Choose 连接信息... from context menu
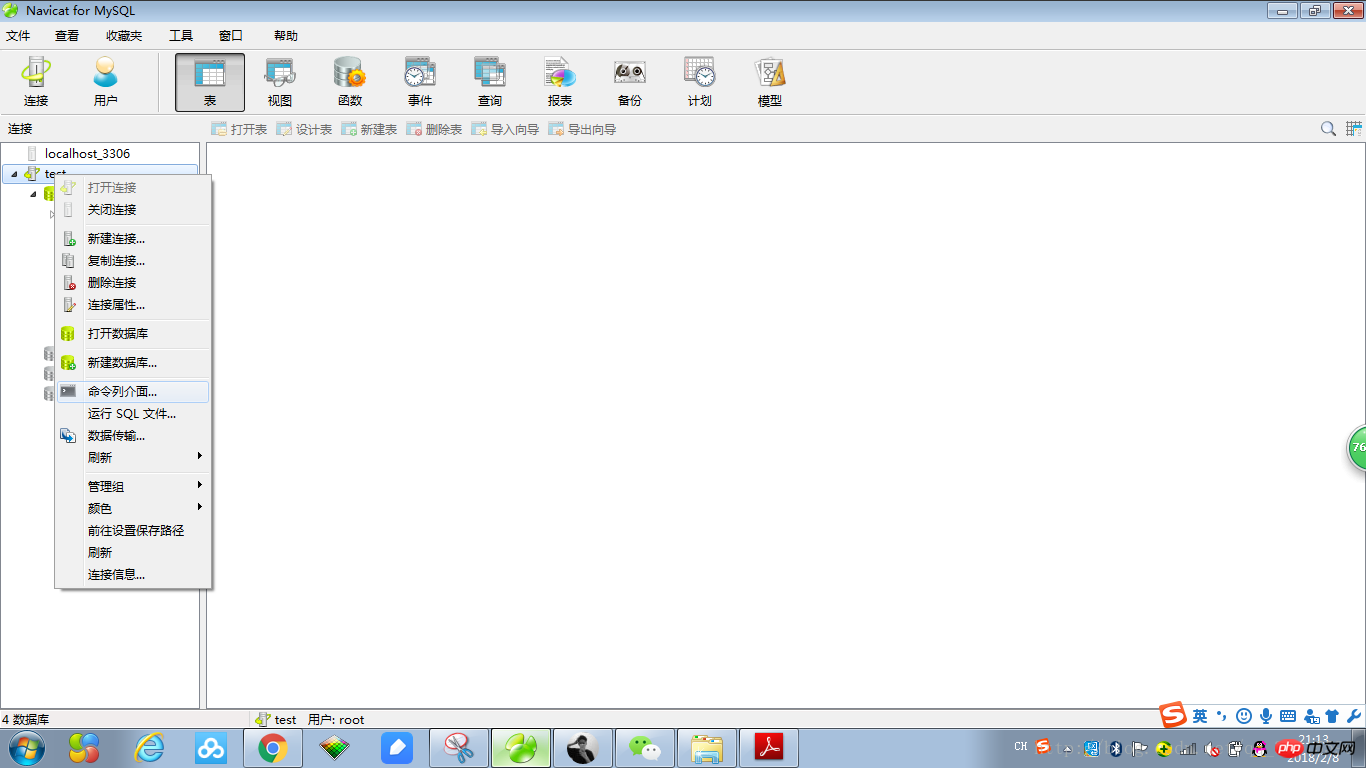1366x768 pixels. 133,575
